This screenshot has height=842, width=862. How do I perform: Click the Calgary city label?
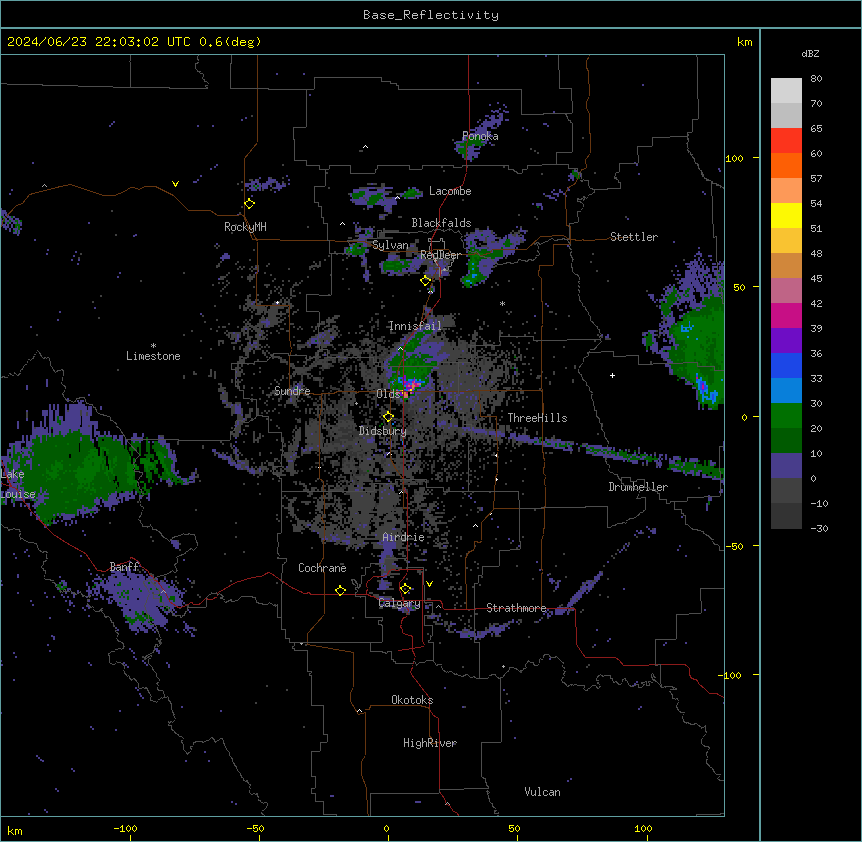point(400,603)
